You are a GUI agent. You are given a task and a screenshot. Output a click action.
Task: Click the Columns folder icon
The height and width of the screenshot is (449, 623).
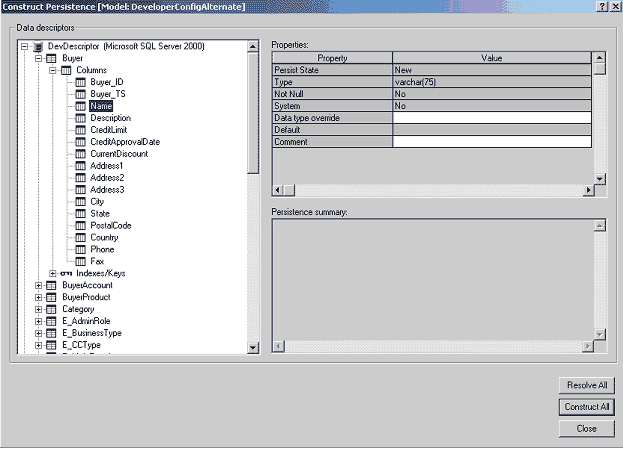(x=66, y=70)
